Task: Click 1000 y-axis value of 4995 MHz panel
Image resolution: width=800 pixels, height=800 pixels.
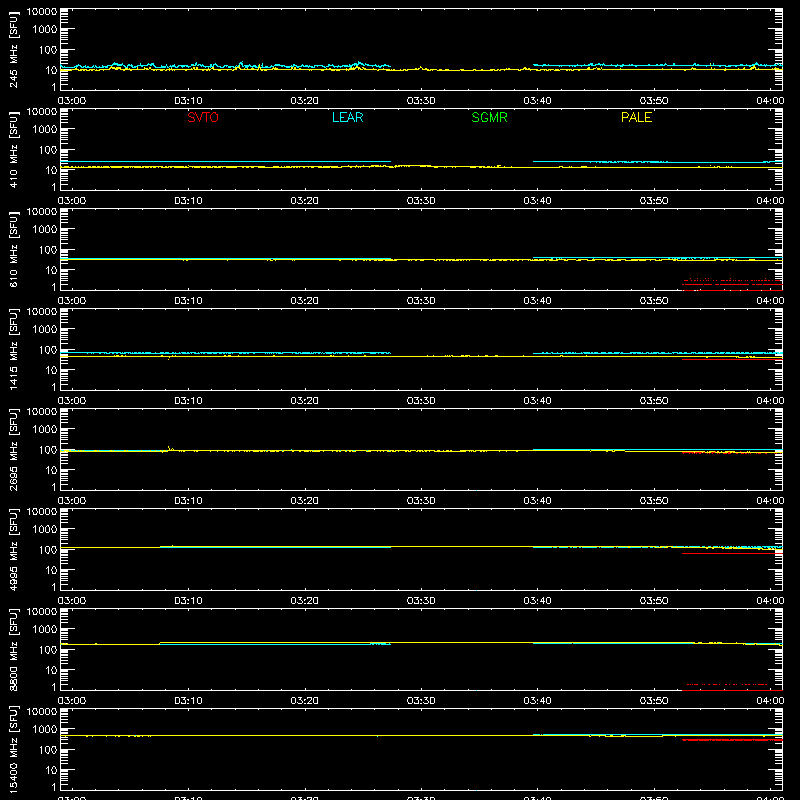Action: click(45, 530)
